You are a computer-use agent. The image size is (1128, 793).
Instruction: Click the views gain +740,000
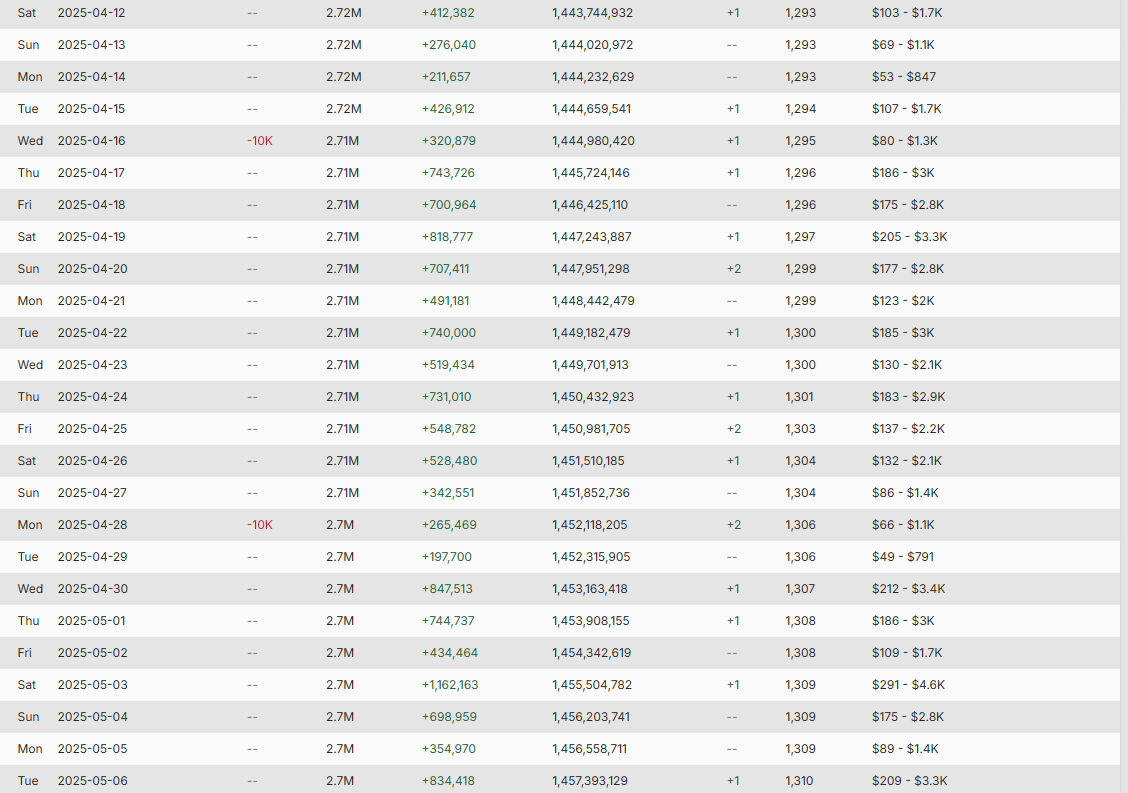click(x=449, y=333)
